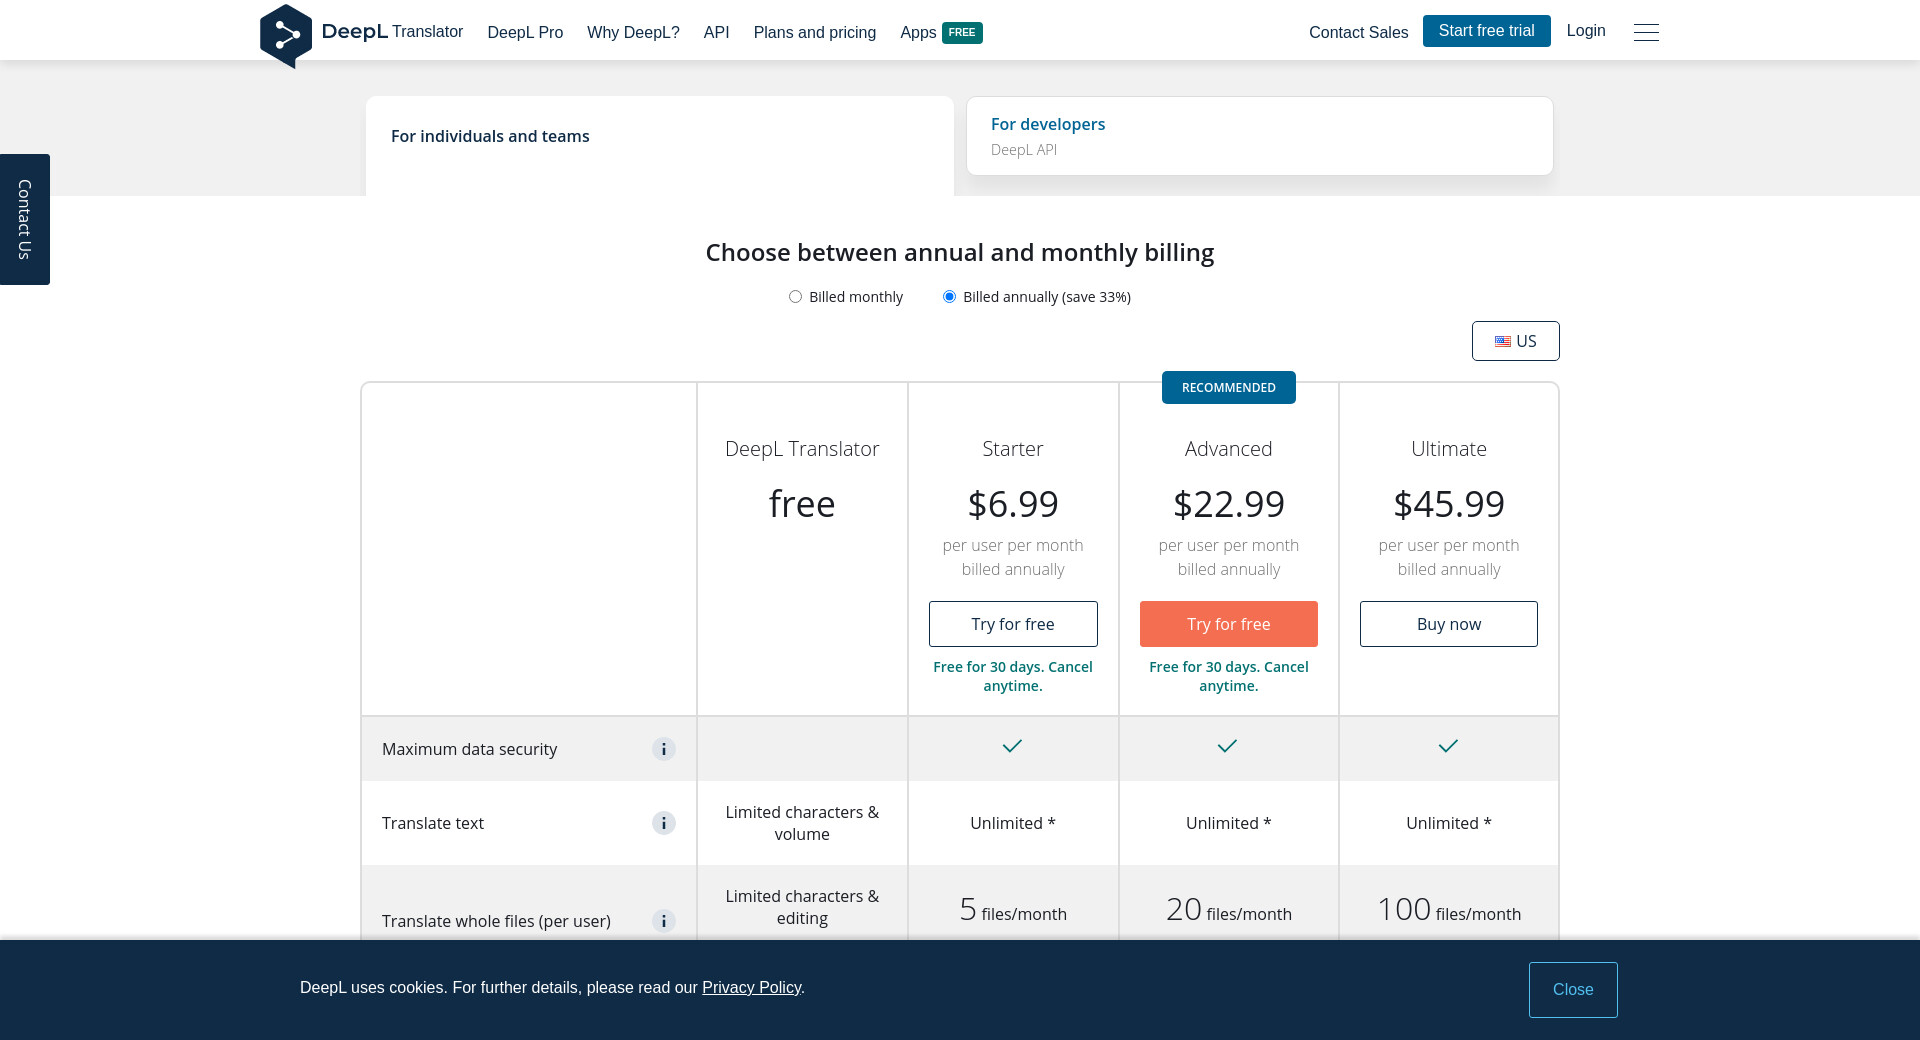Screen dimensions: 1920x1040
Task: Click info icon for Translate whole files
Action: point(664,921)
